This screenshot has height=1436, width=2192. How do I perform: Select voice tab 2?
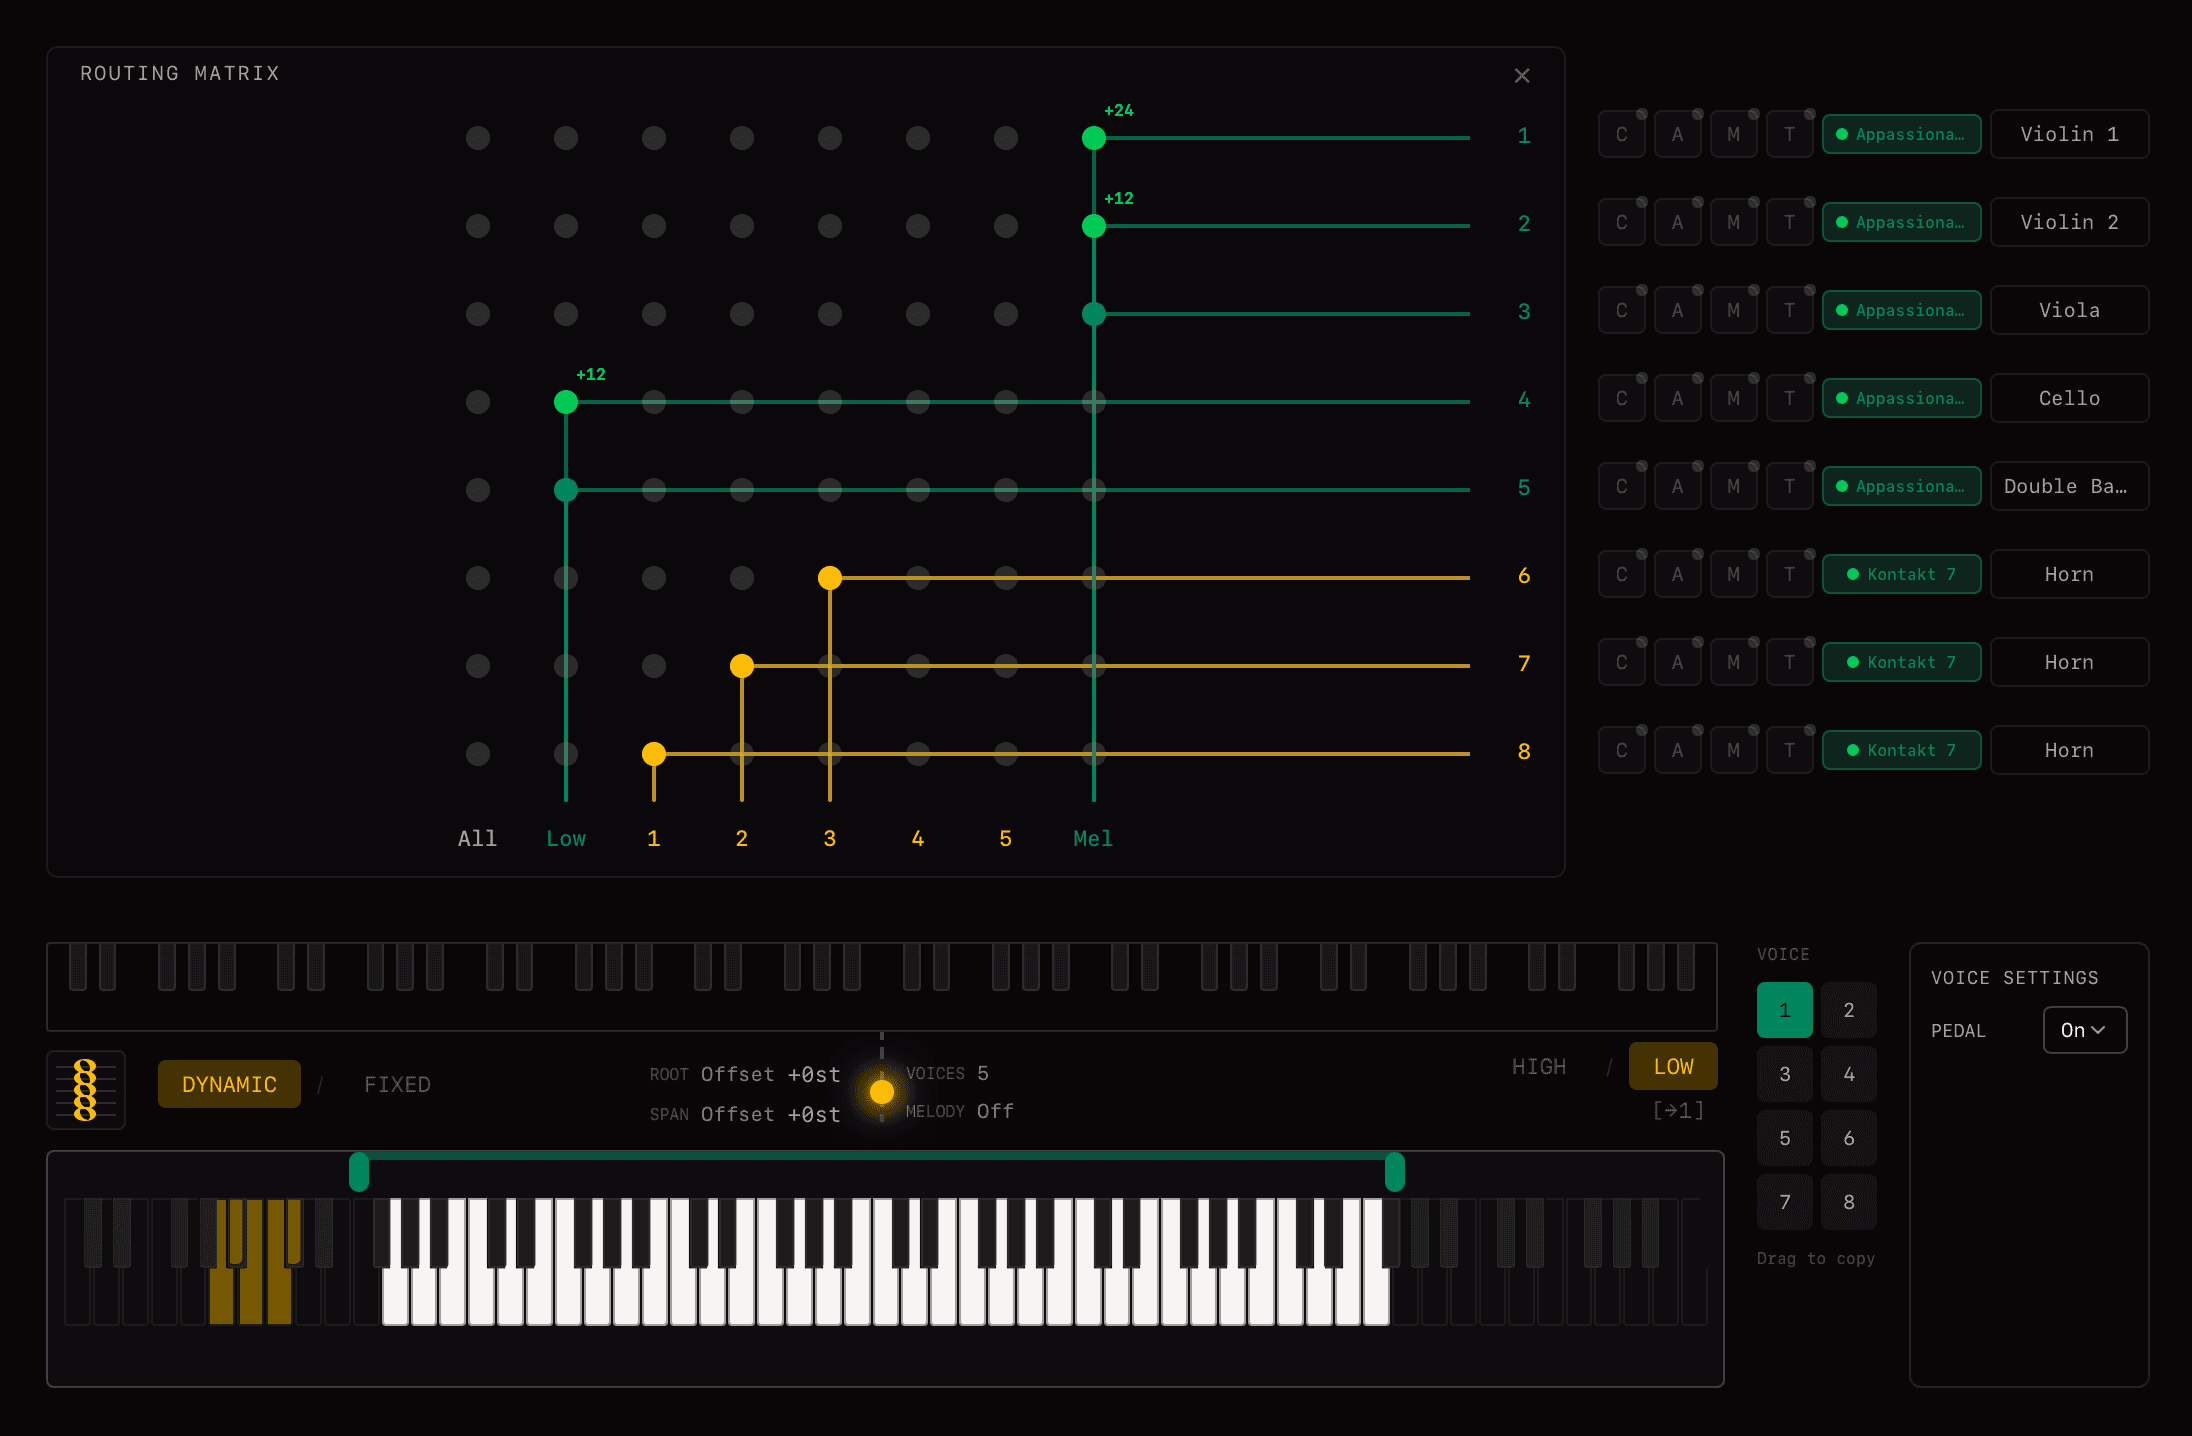pos(1848,1010)
